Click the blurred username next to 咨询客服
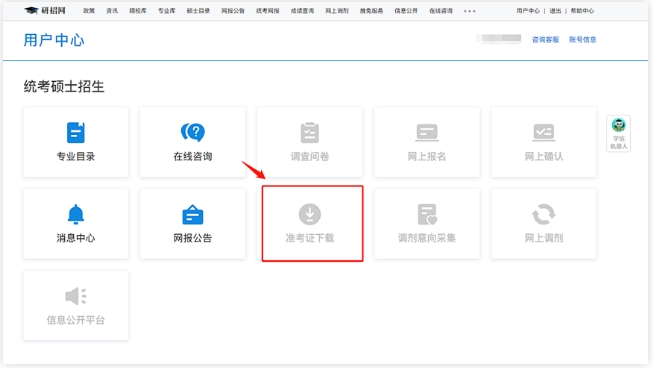Image resolution: width=653 pixels, height=368 pixels. click(x=498, y=39)
